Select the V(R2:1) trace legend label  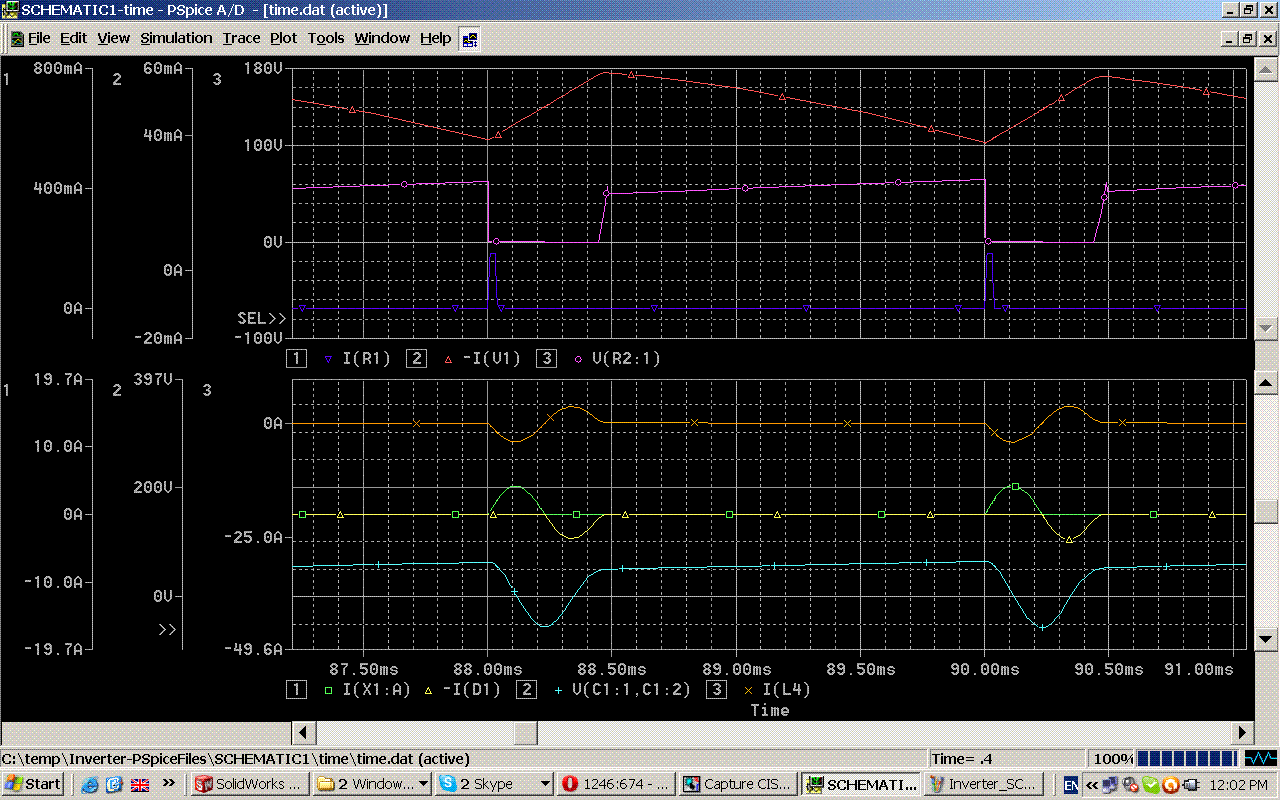[626, 358]
